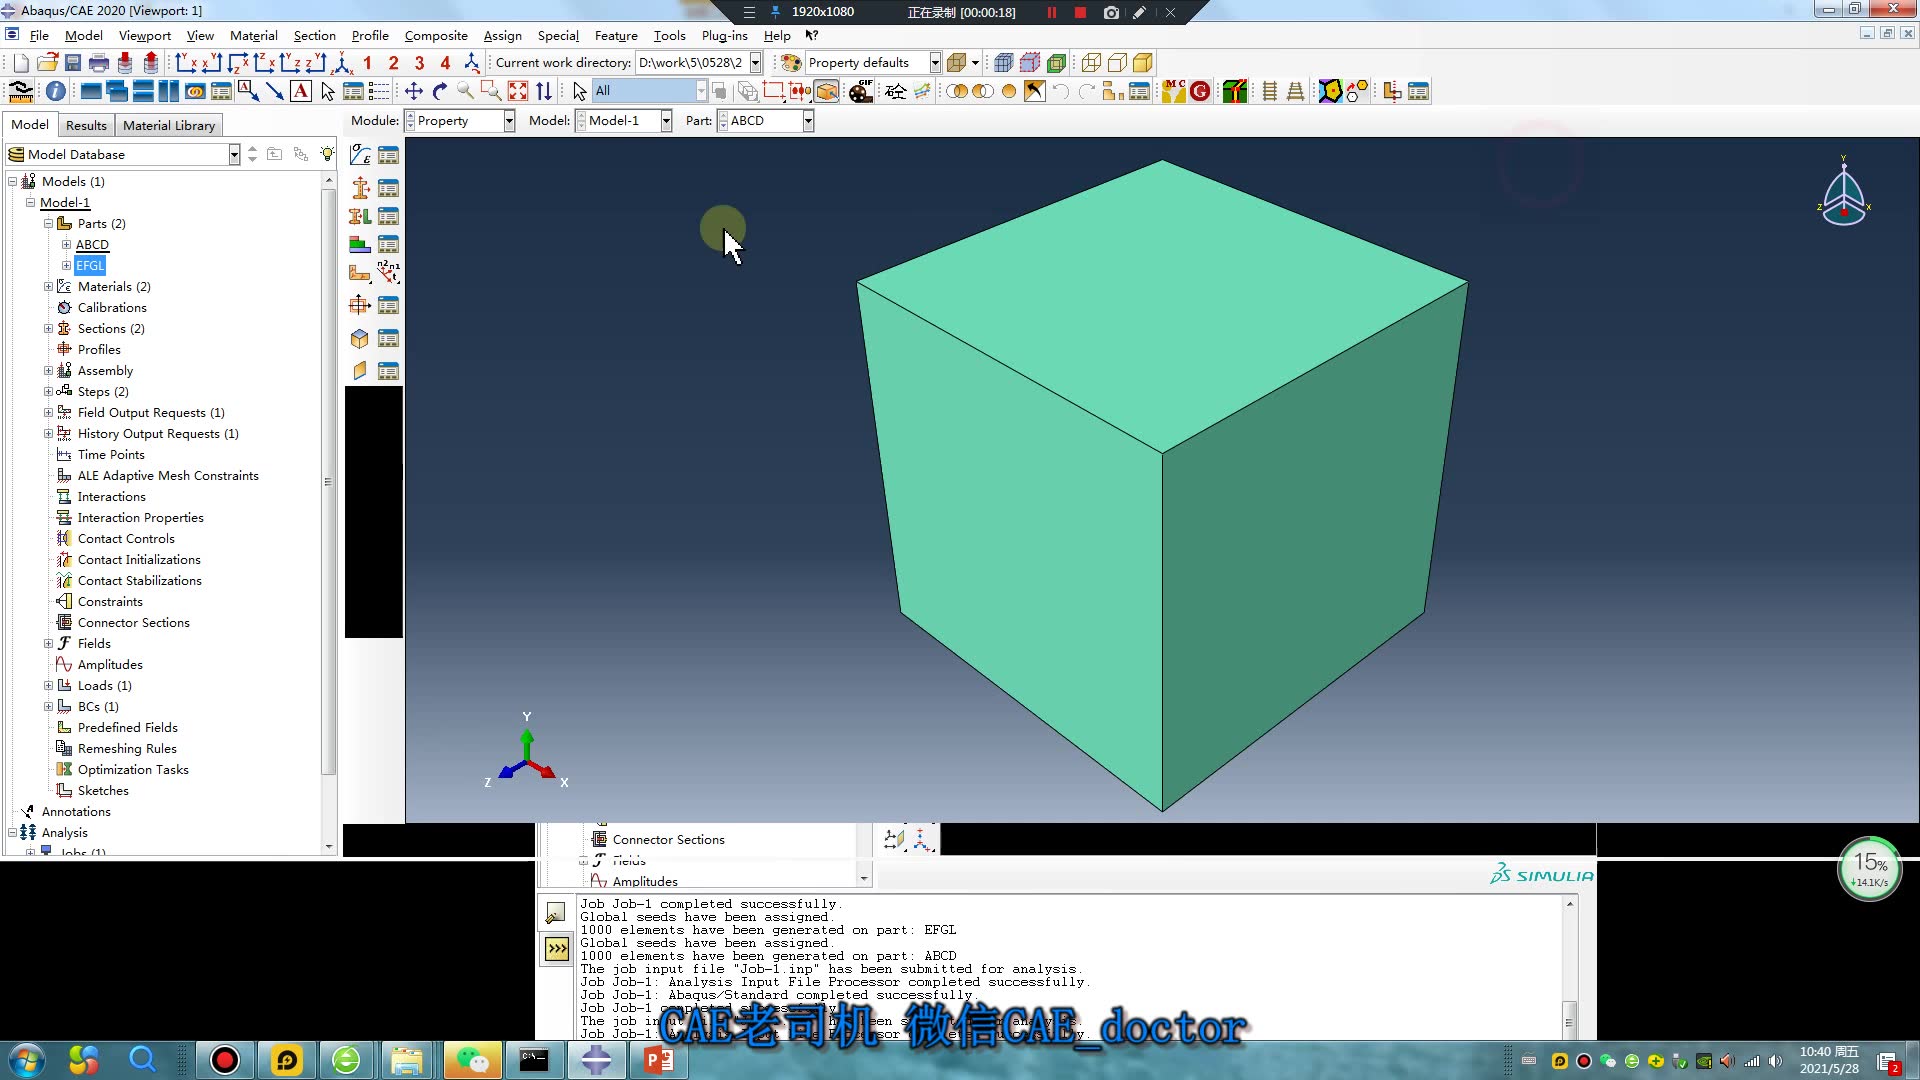The width and height of the screenshot is (1920, 1080).
Task: Click the Open file folder icon
Action: pos(47,63)
